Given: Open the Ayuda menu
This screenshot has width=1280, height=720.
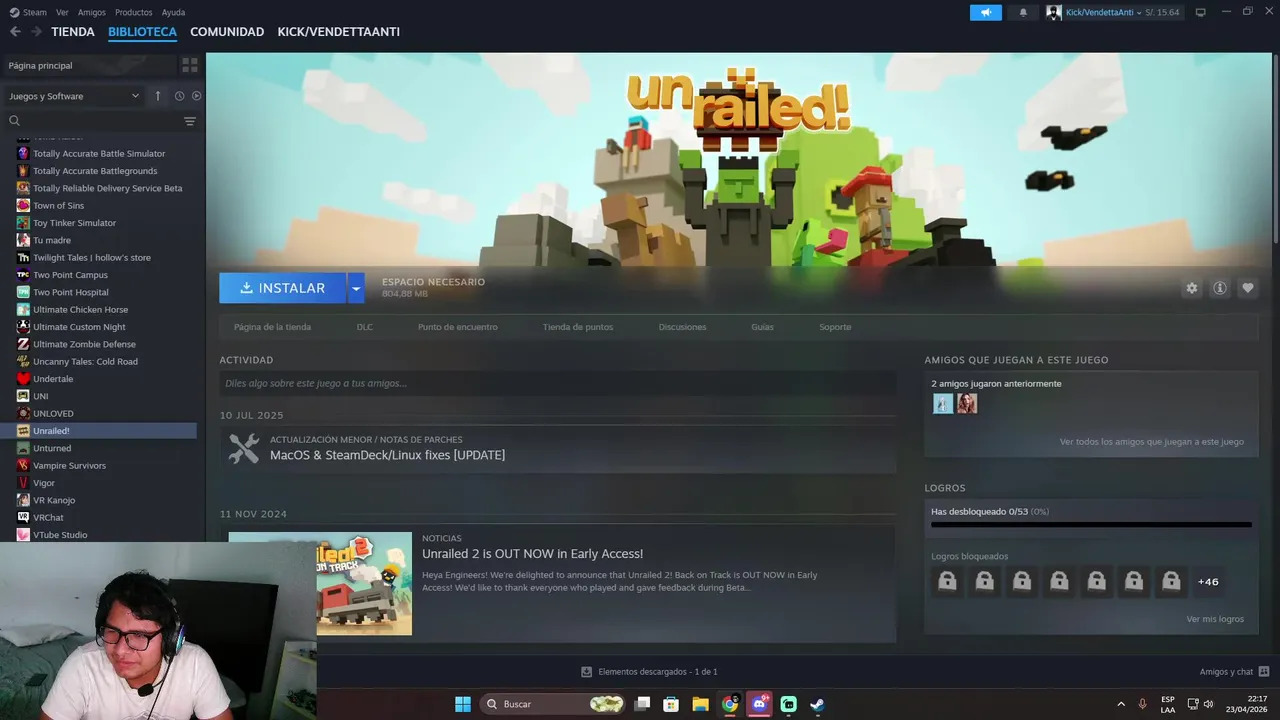Looking at the screenshot, I should [x=173, y=12].
